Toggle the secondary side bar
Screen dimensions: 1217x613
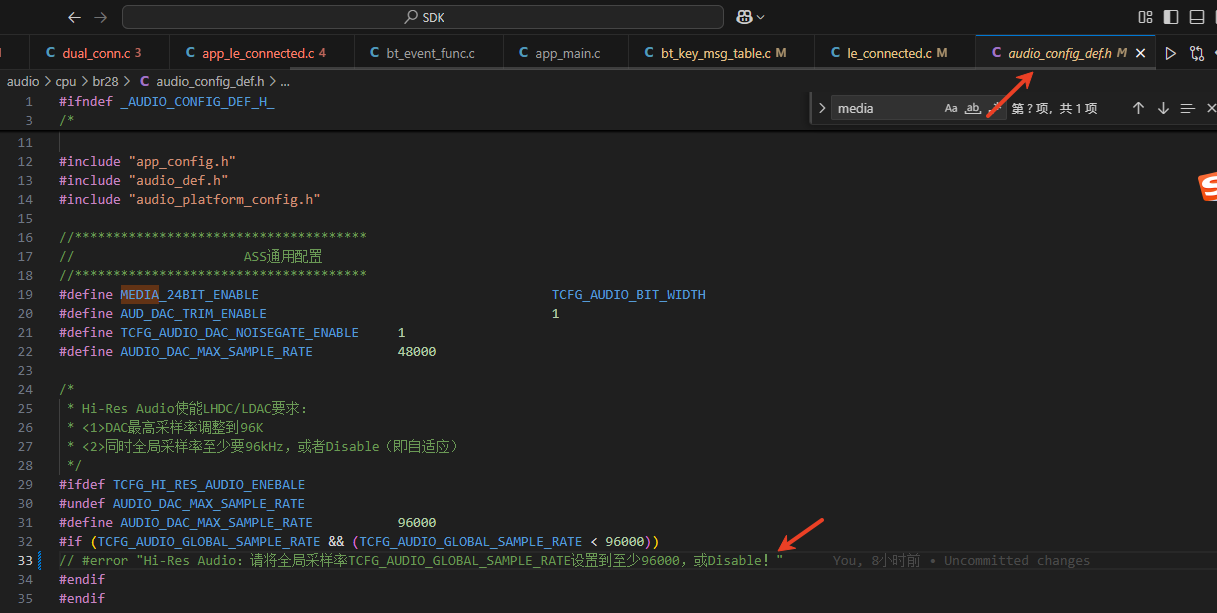point(1215,17)
